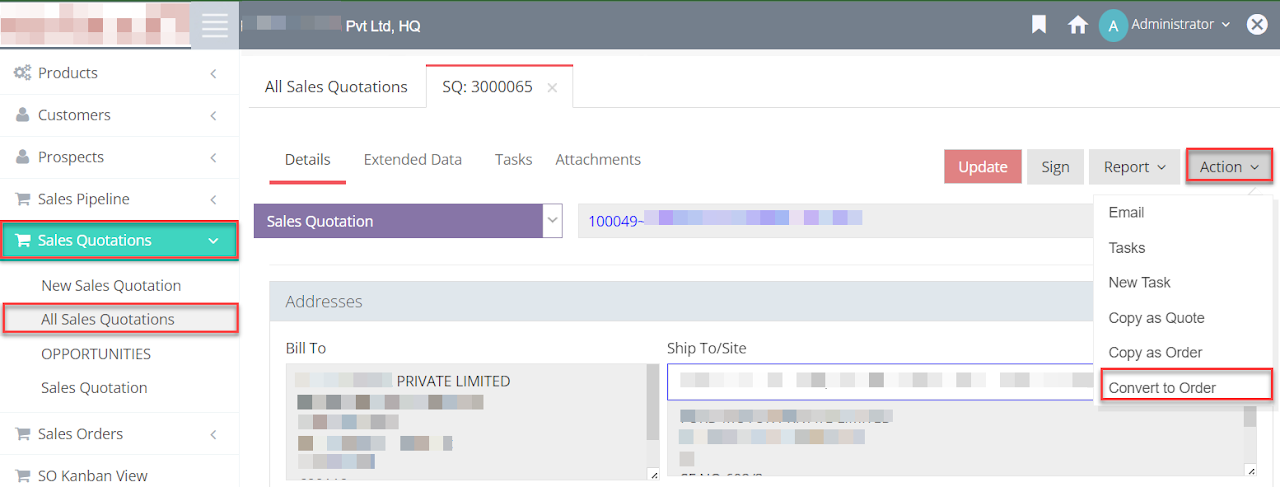Click the Administrator avatar icon
The height and width of the screenshot is (487, 1280).
coord(1112,25)
